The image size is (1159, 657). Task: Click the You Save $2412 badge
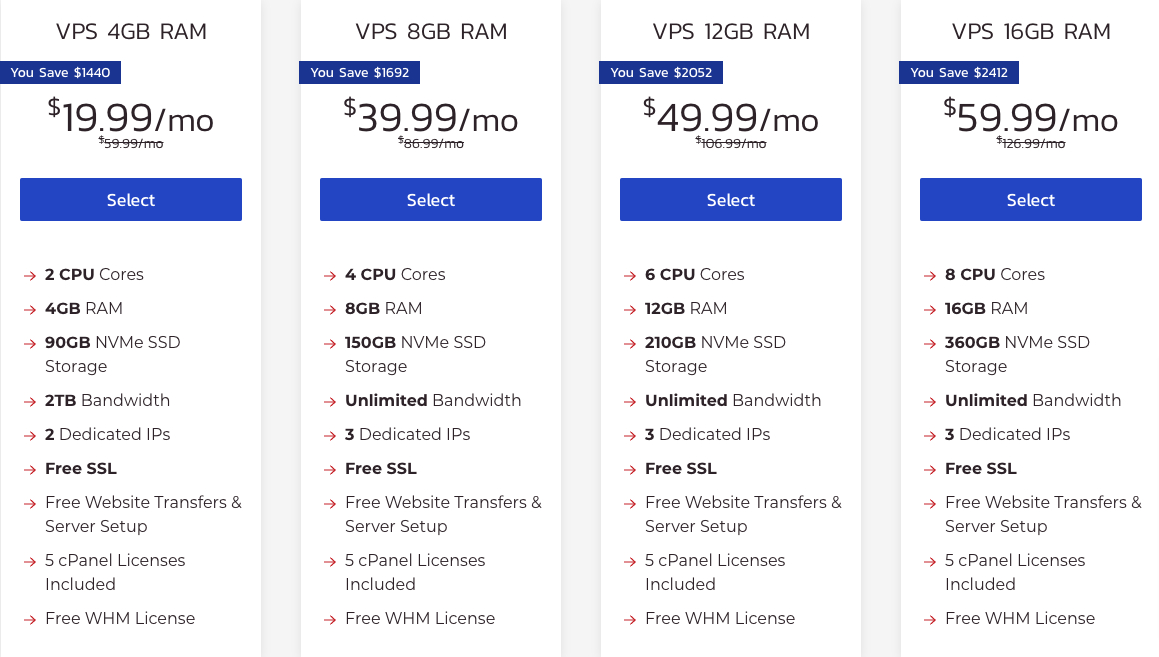[959, 71]
